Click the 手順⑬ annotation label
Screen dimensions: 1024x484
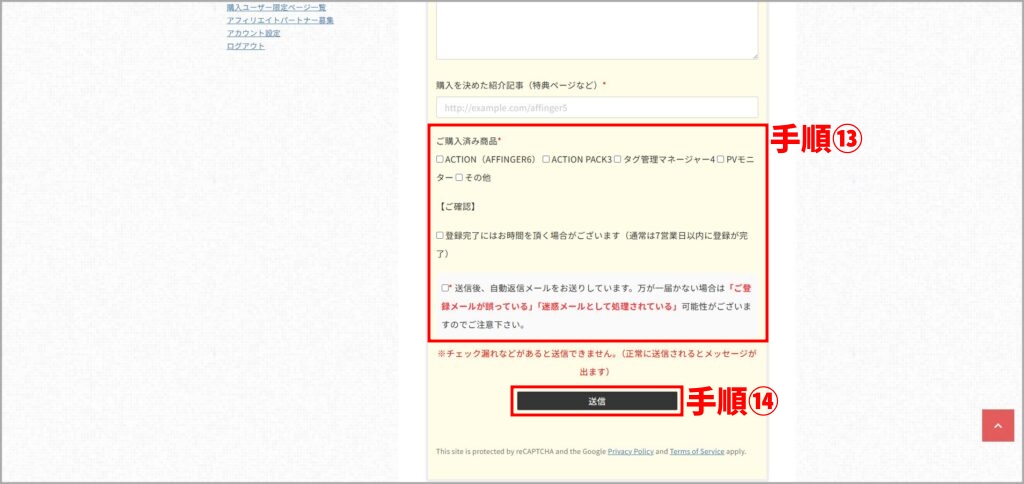point(817,141)
